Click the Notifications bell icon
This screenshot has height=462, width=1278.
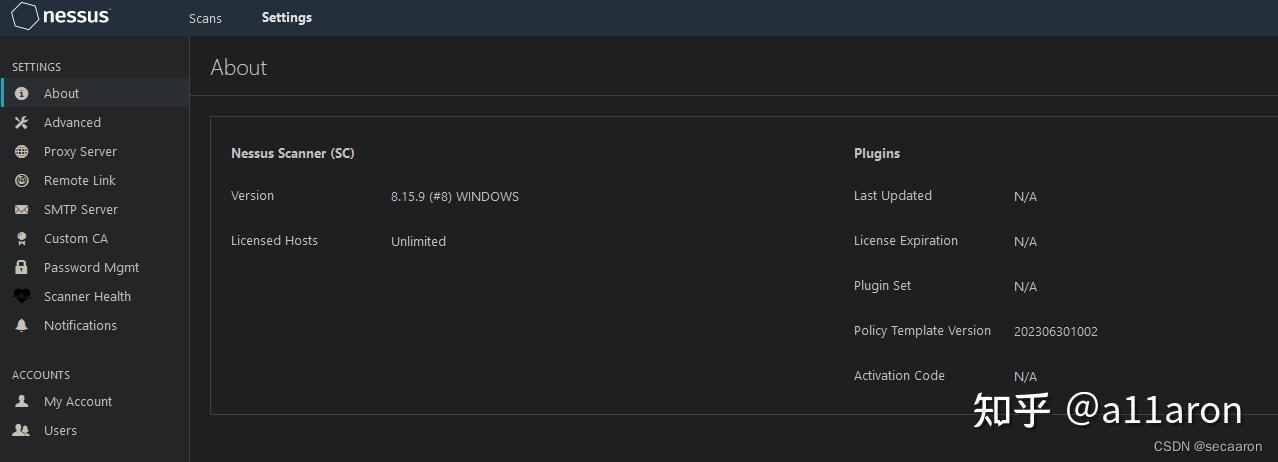tap(22, 326)
